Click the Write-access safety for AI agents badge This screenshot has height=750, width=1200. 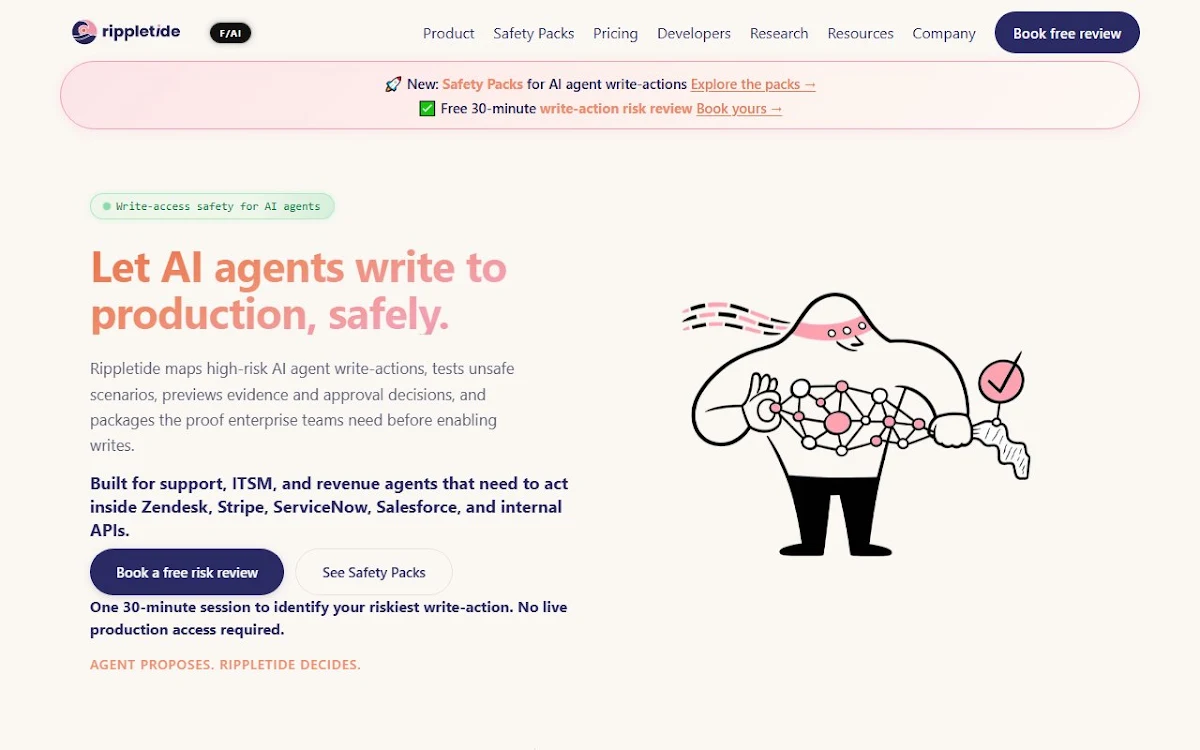(212, 206)
